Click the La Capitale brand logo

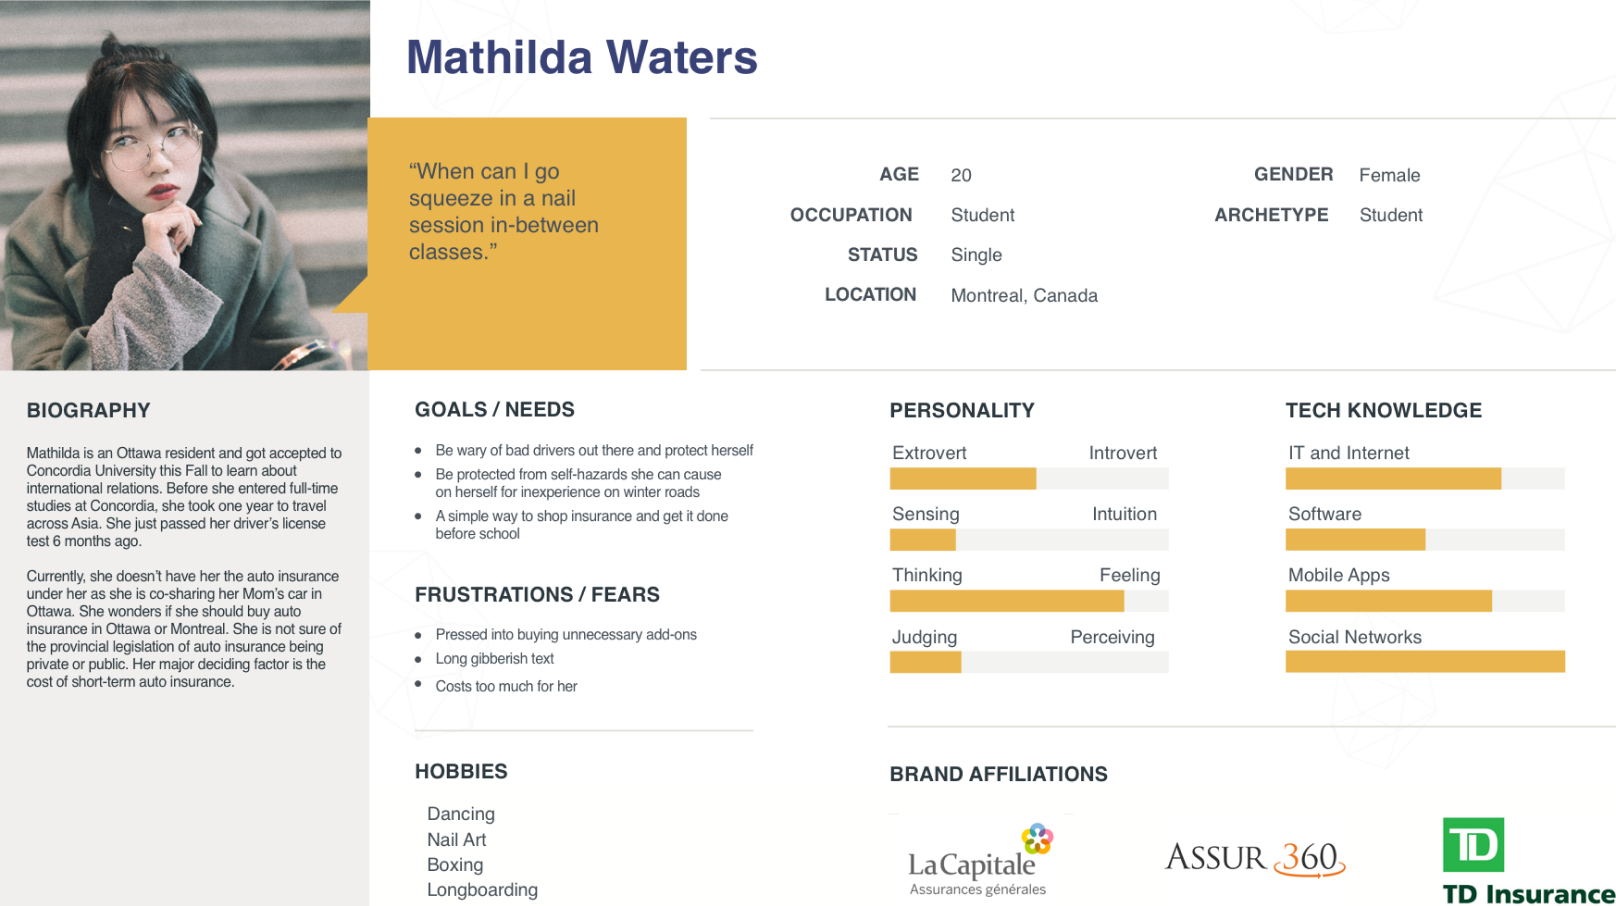coord(980,860)
